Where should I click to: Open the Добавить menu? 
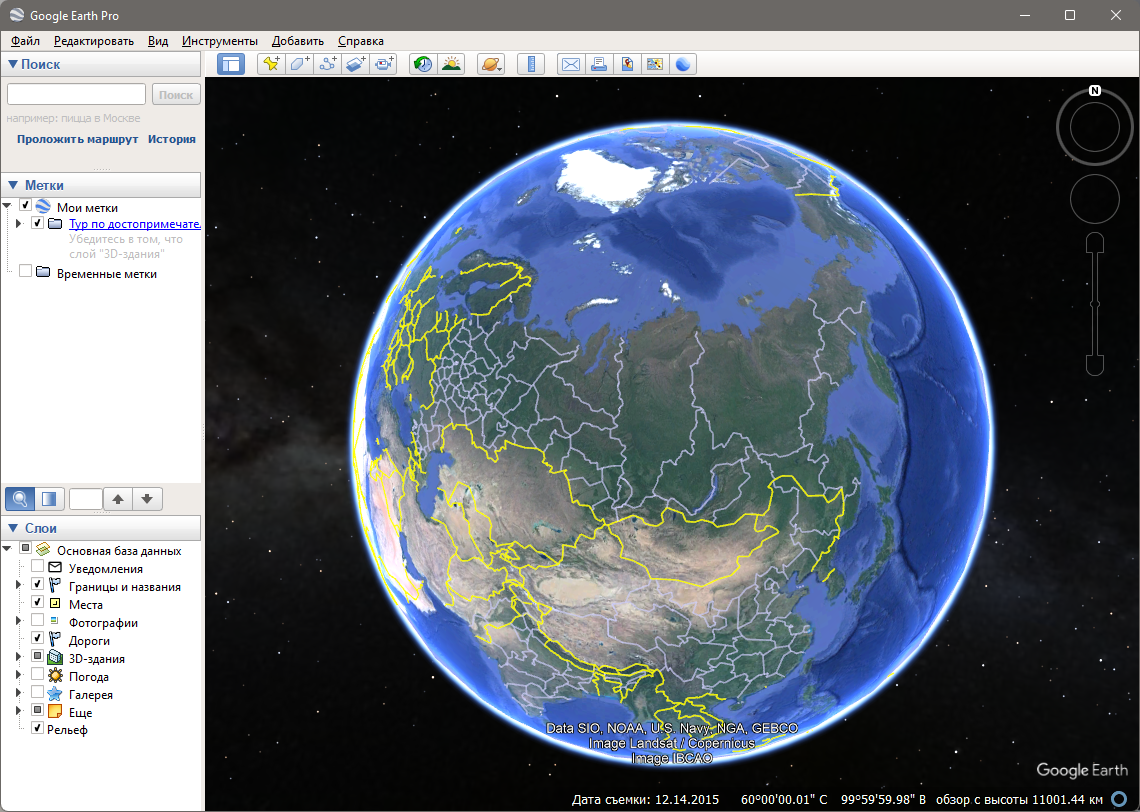point(297,41)
